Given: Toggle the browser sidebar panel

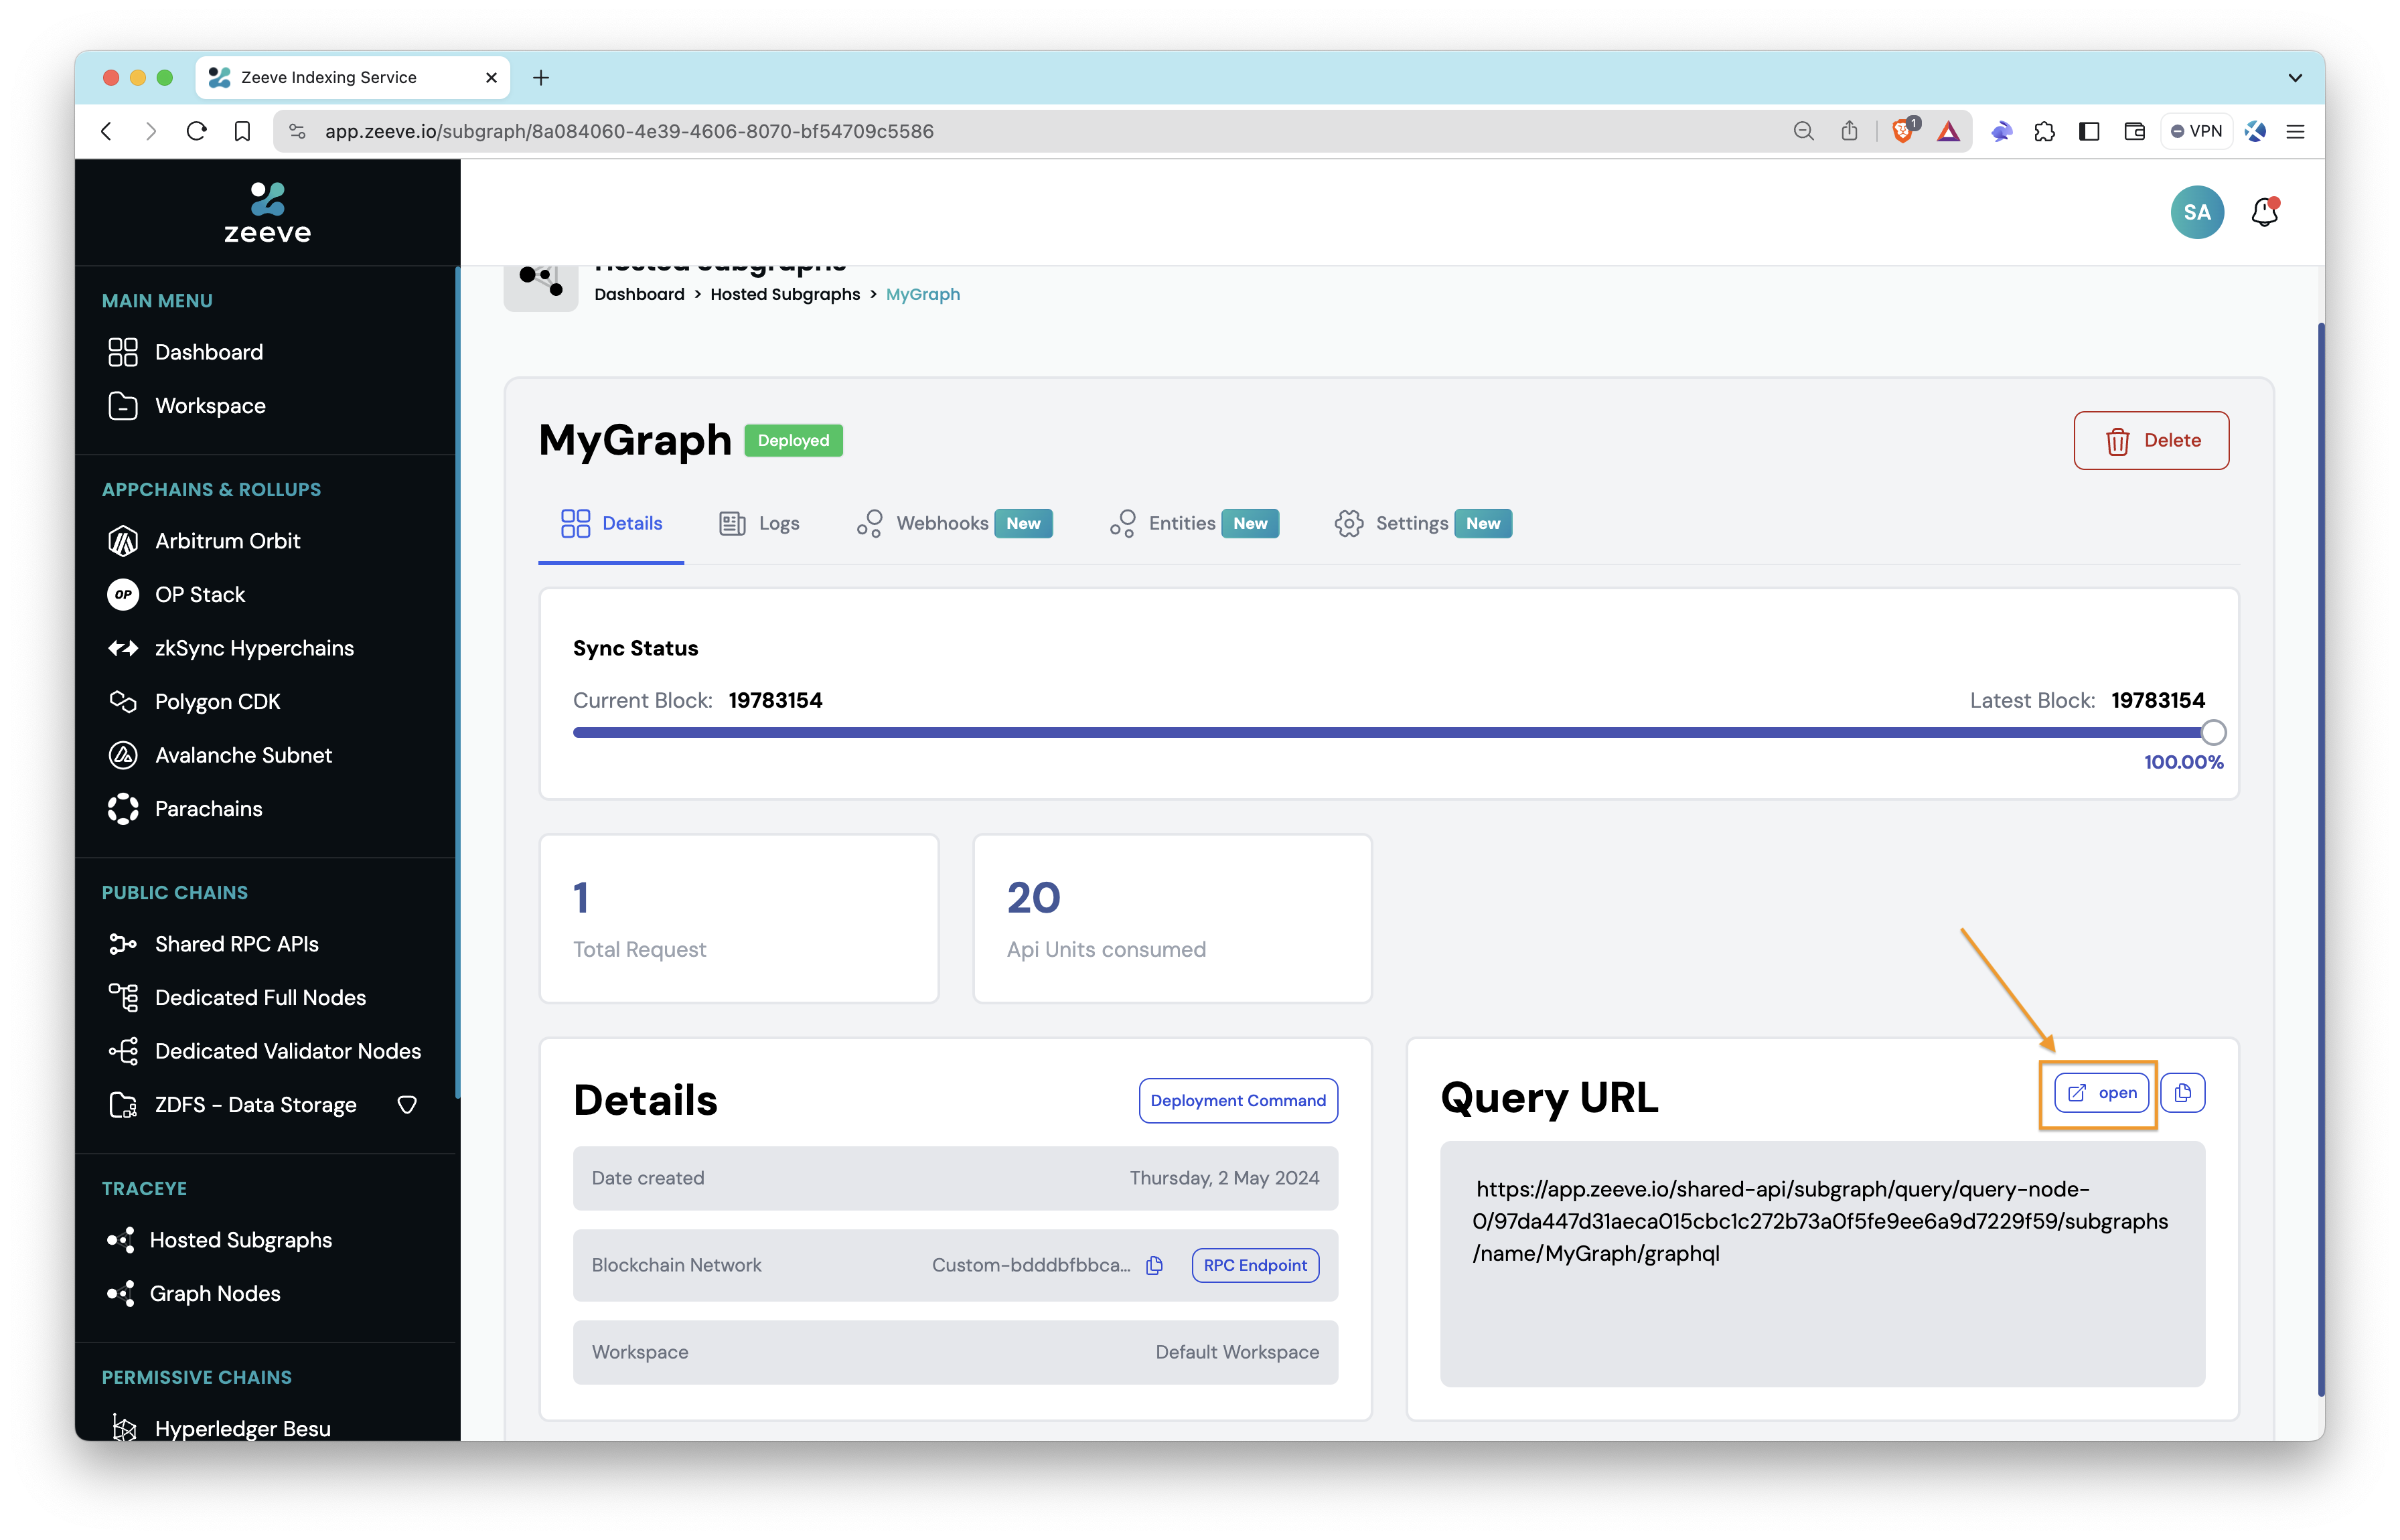Looking at the screenshot, I should (x=2089, y=131).
